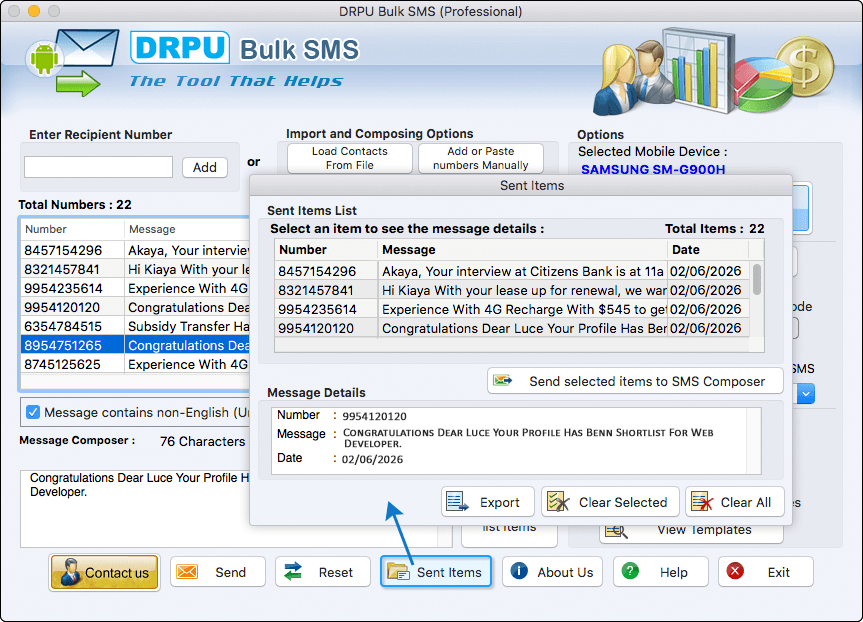
Task: Select highlighted row 8954751265
Action: click(x=135, y=345)
